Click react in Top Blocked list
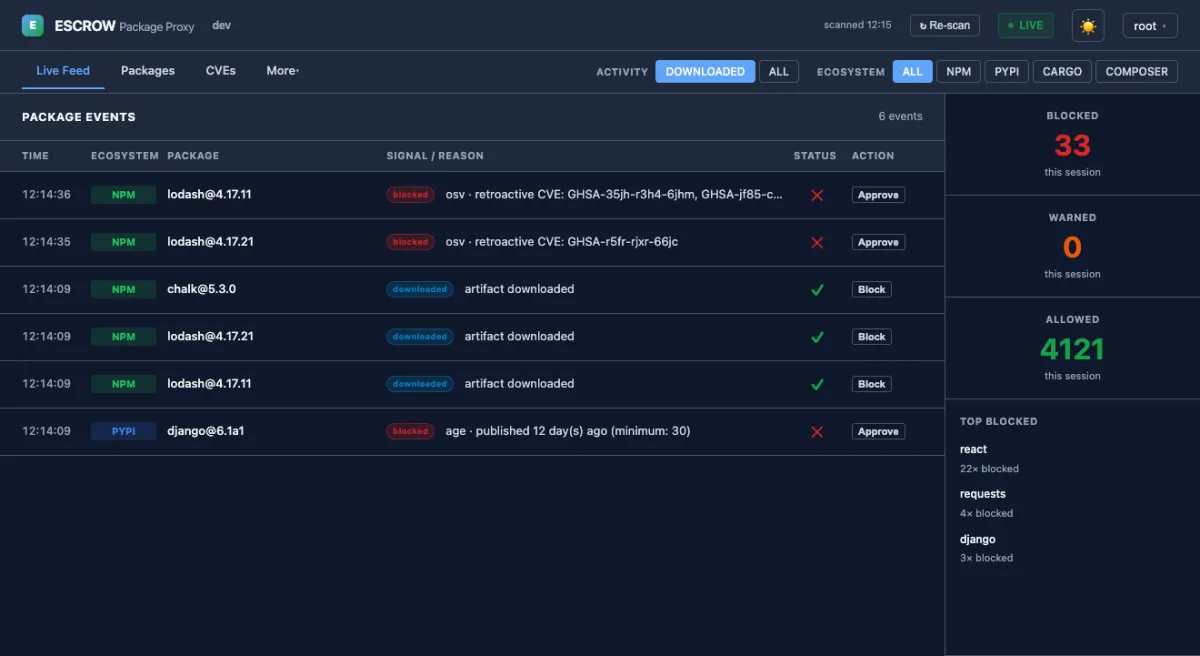Screen dimensions: 1200x656 (x=973, y=449)
